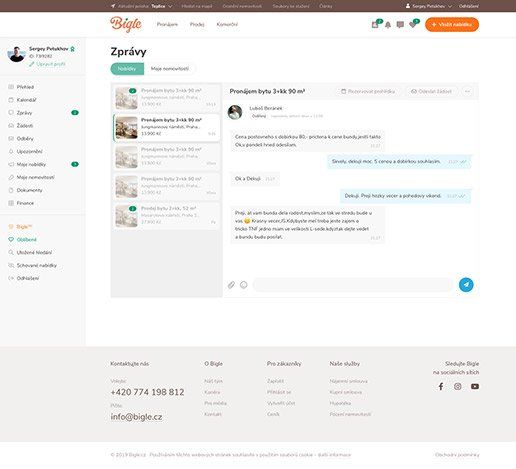Viewport: 516px width, 469px height.
Task: Expand the Teplice location dropdown
Action: (162, 6)
